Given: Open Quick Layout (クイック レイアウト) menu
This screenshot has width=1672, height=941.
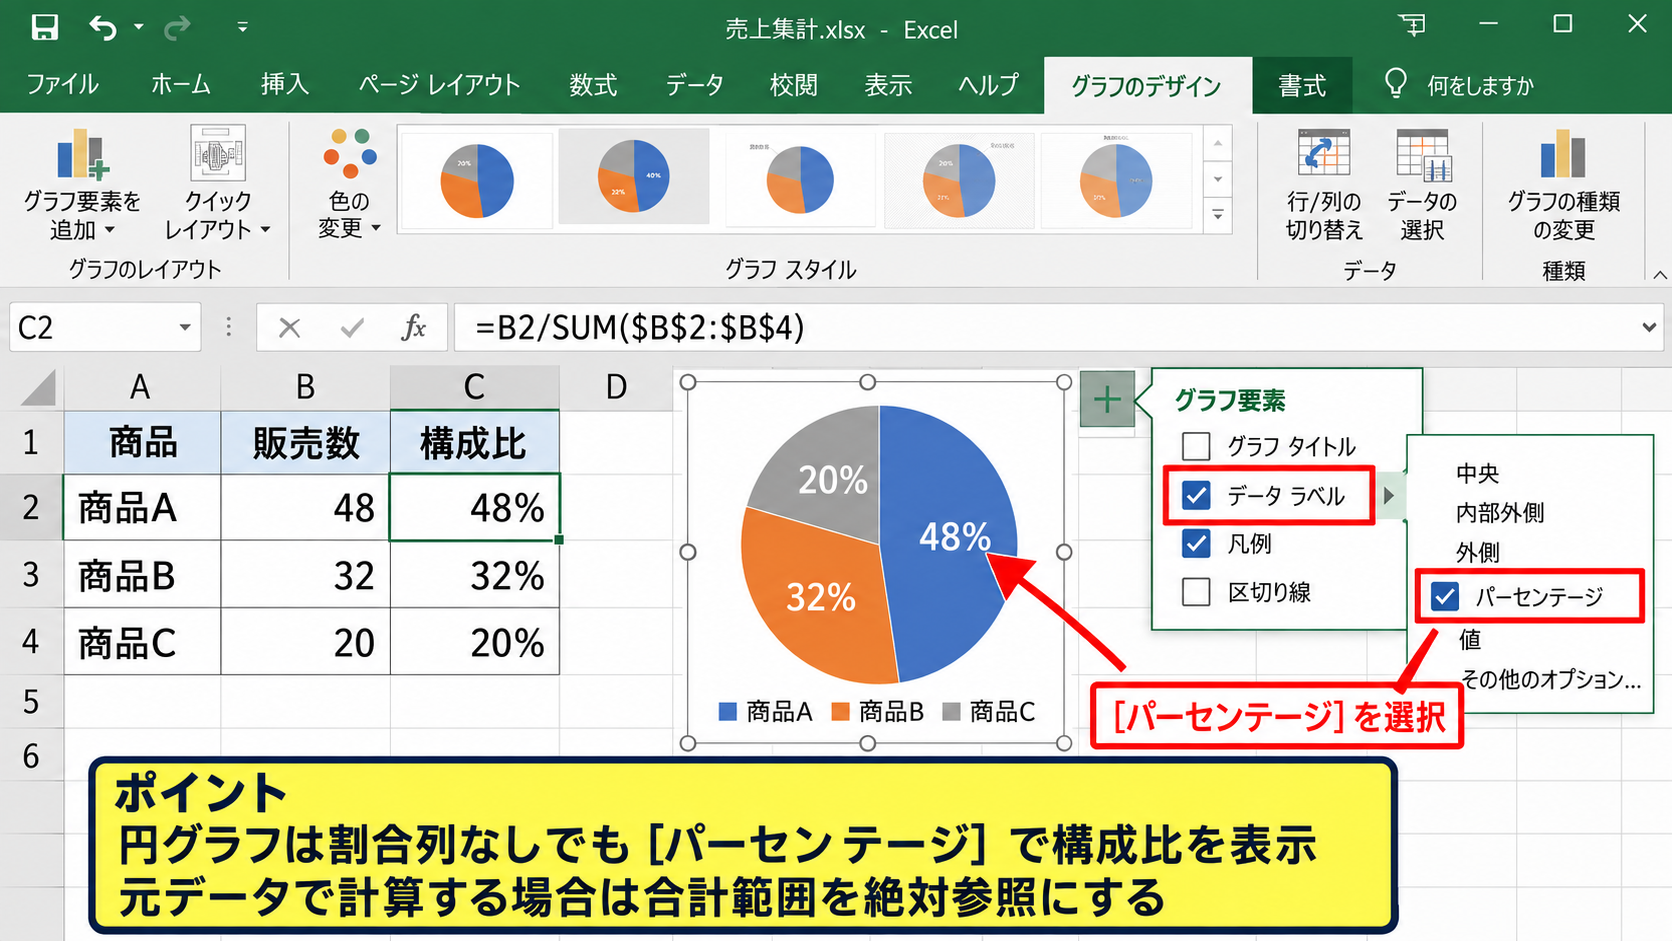Looking at the screenshot, I should pos(218,185).
